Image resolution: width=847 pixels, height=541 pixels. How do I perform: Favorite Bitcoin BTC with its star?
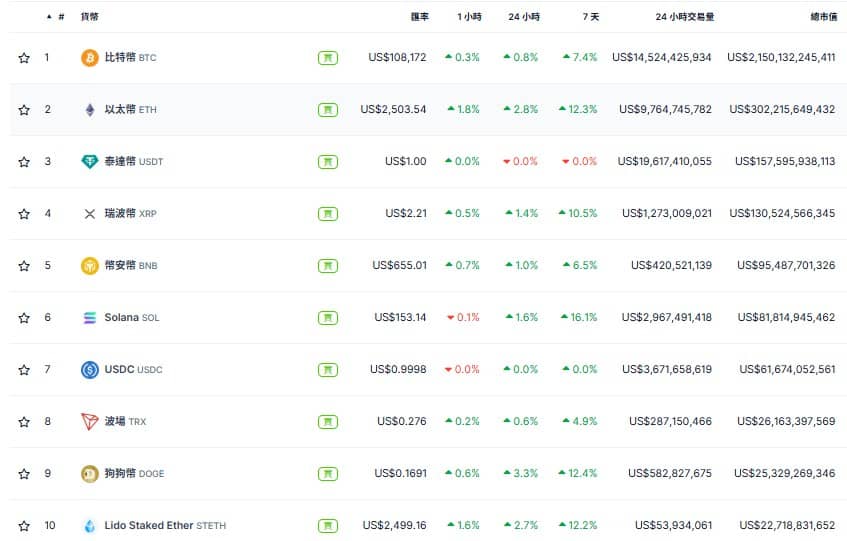pos(24,58)
